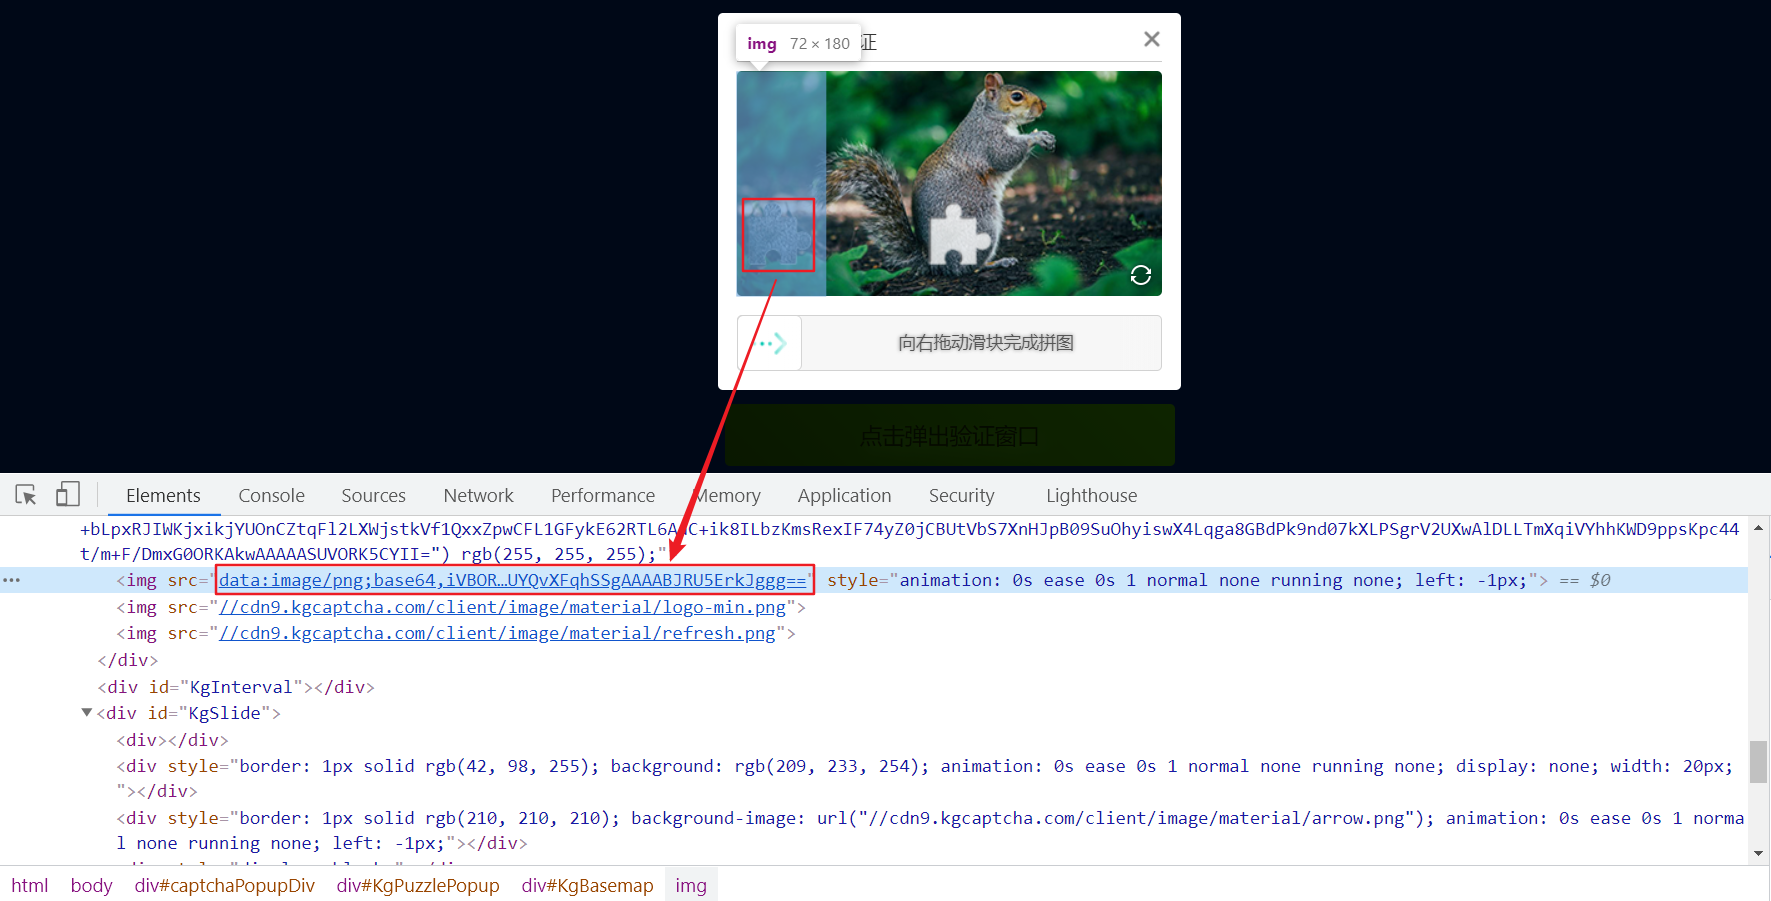Select div#KgBasemap breadcrumb
The image size is (1771, 901).
click(587, 885)
